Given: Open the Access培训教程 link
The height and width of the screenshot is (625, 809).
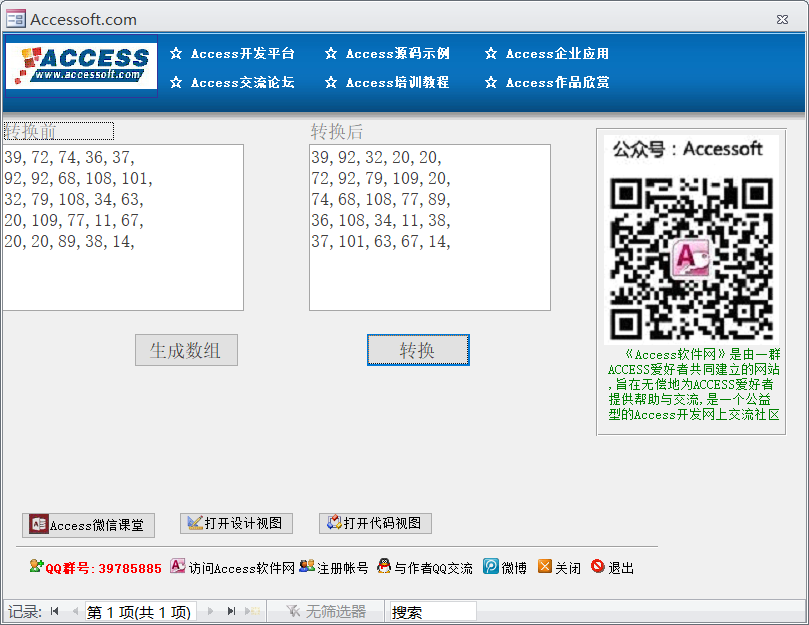Looking at the screenshot, I should 397,83.
